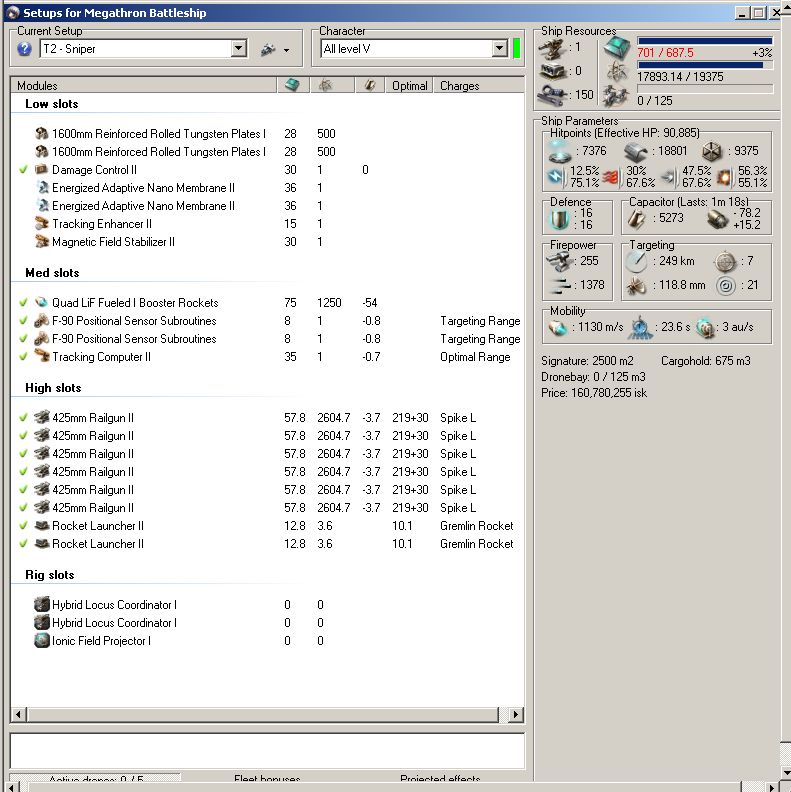
Task: Toggle the Damage Control II active checkmark
Action: tap(23, 170)
